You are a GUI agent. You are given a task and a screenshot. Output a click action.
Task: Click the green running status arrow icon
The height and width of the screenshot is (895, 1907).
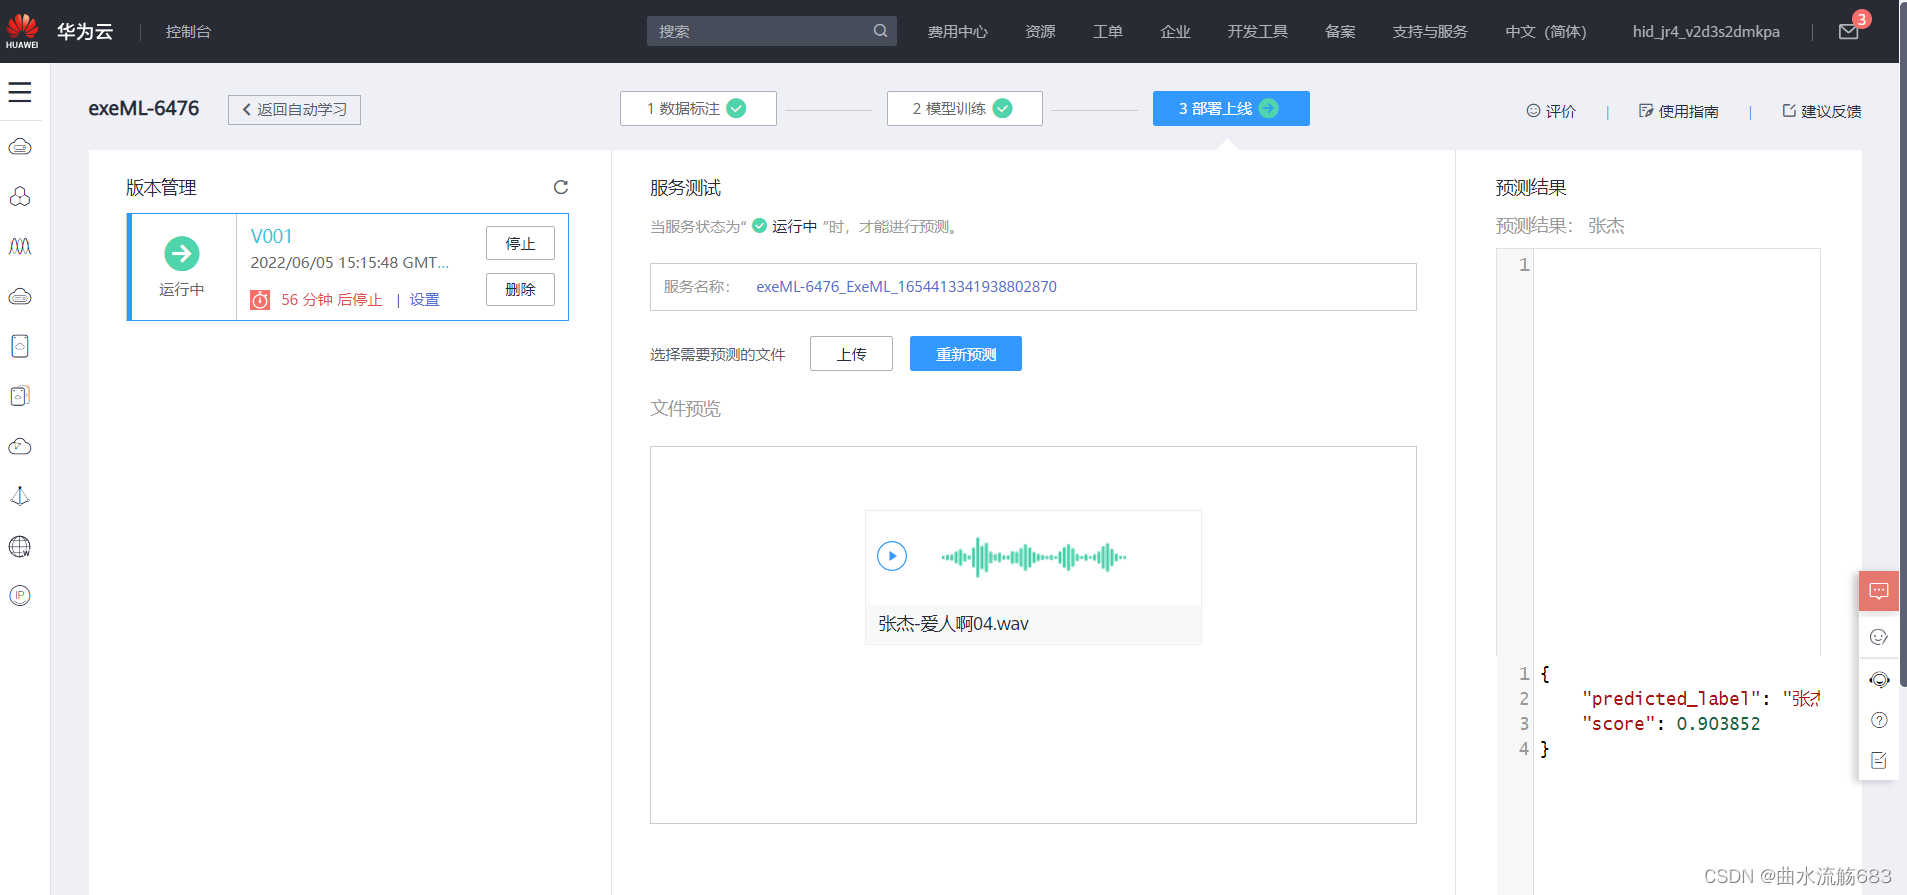point(182,254)
